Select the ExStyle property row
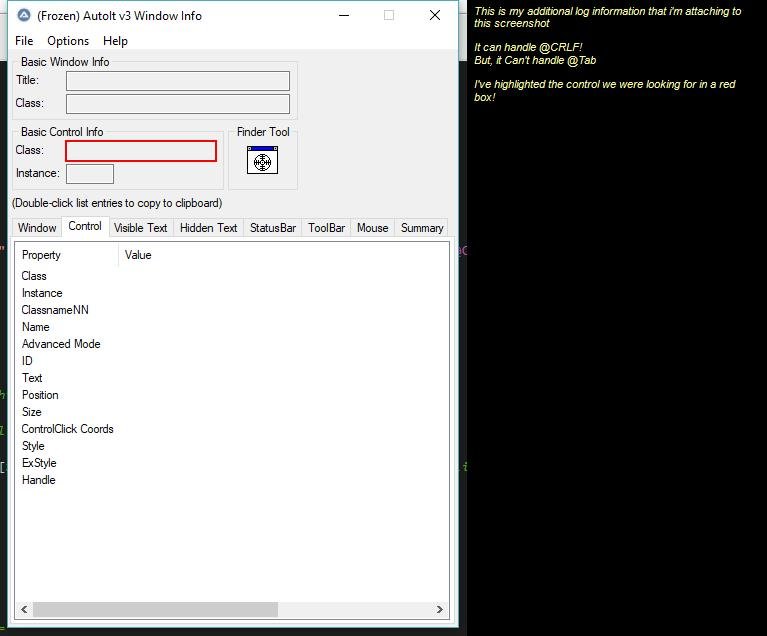Image resolution: width=767 pixels, height=636 pixels. 232,463
